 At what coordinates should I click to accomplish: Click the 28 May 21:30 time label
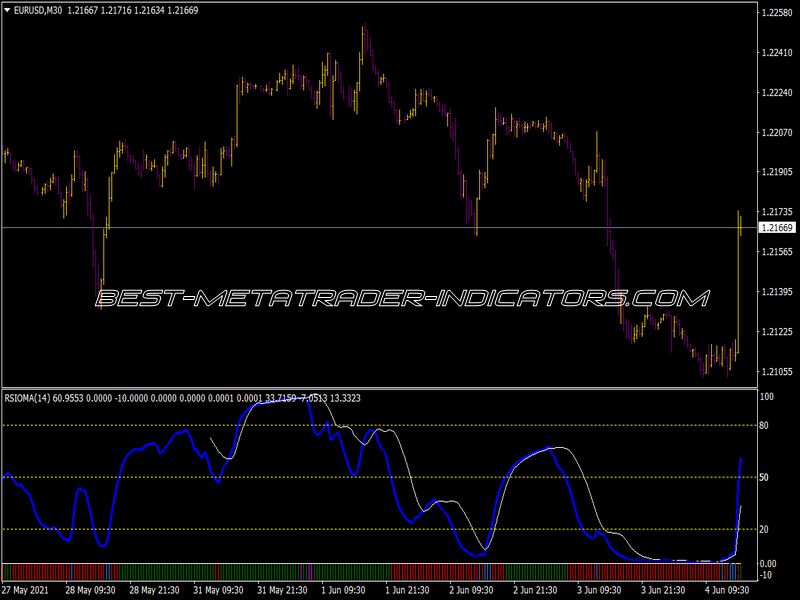click(x=154, y=590)
